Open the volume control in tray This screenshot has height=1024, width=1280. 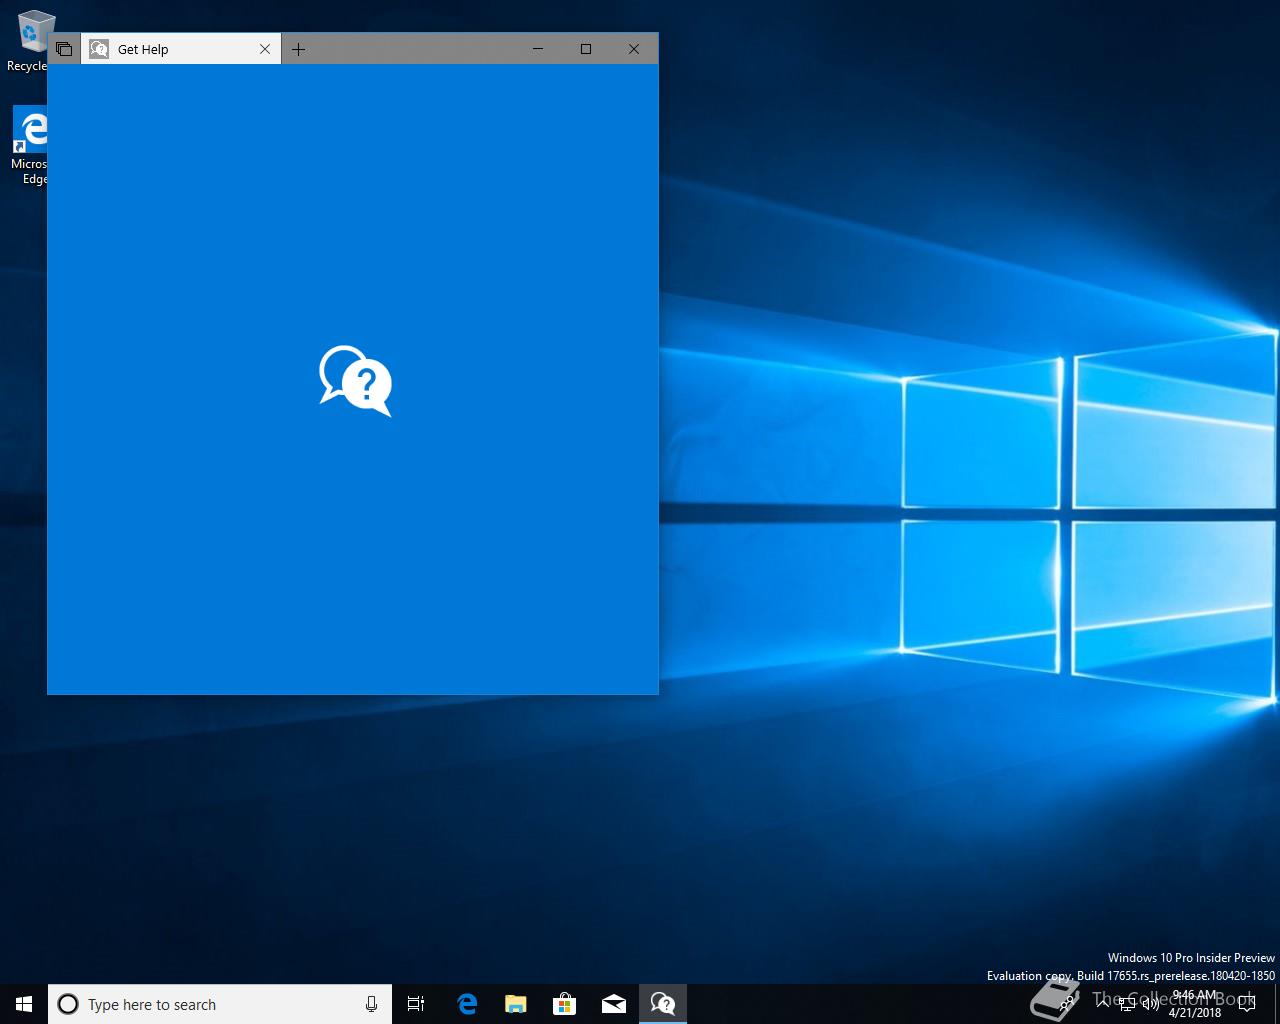pos(1151,1004)
